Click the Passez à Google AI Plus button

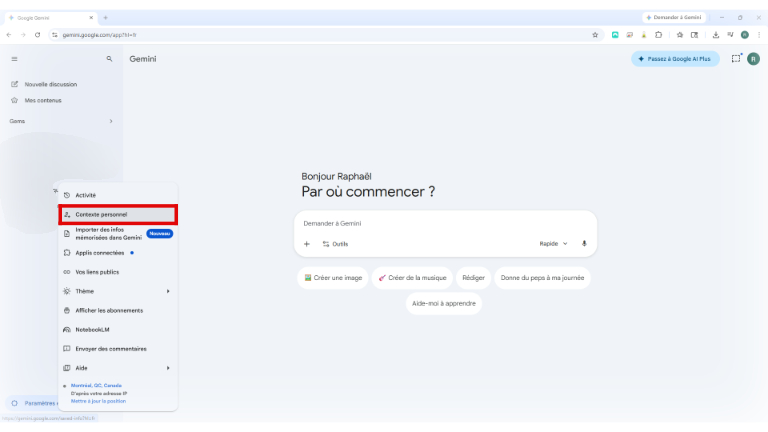point(674,59)
